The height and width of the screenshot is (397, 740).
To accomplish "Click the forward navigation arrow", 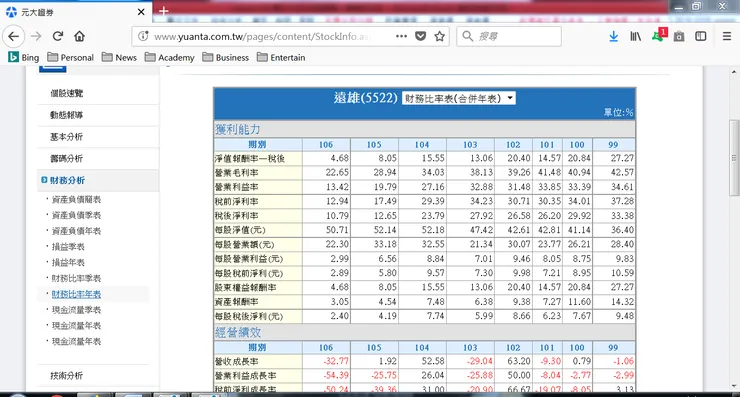I will click(x=36, y=36).
